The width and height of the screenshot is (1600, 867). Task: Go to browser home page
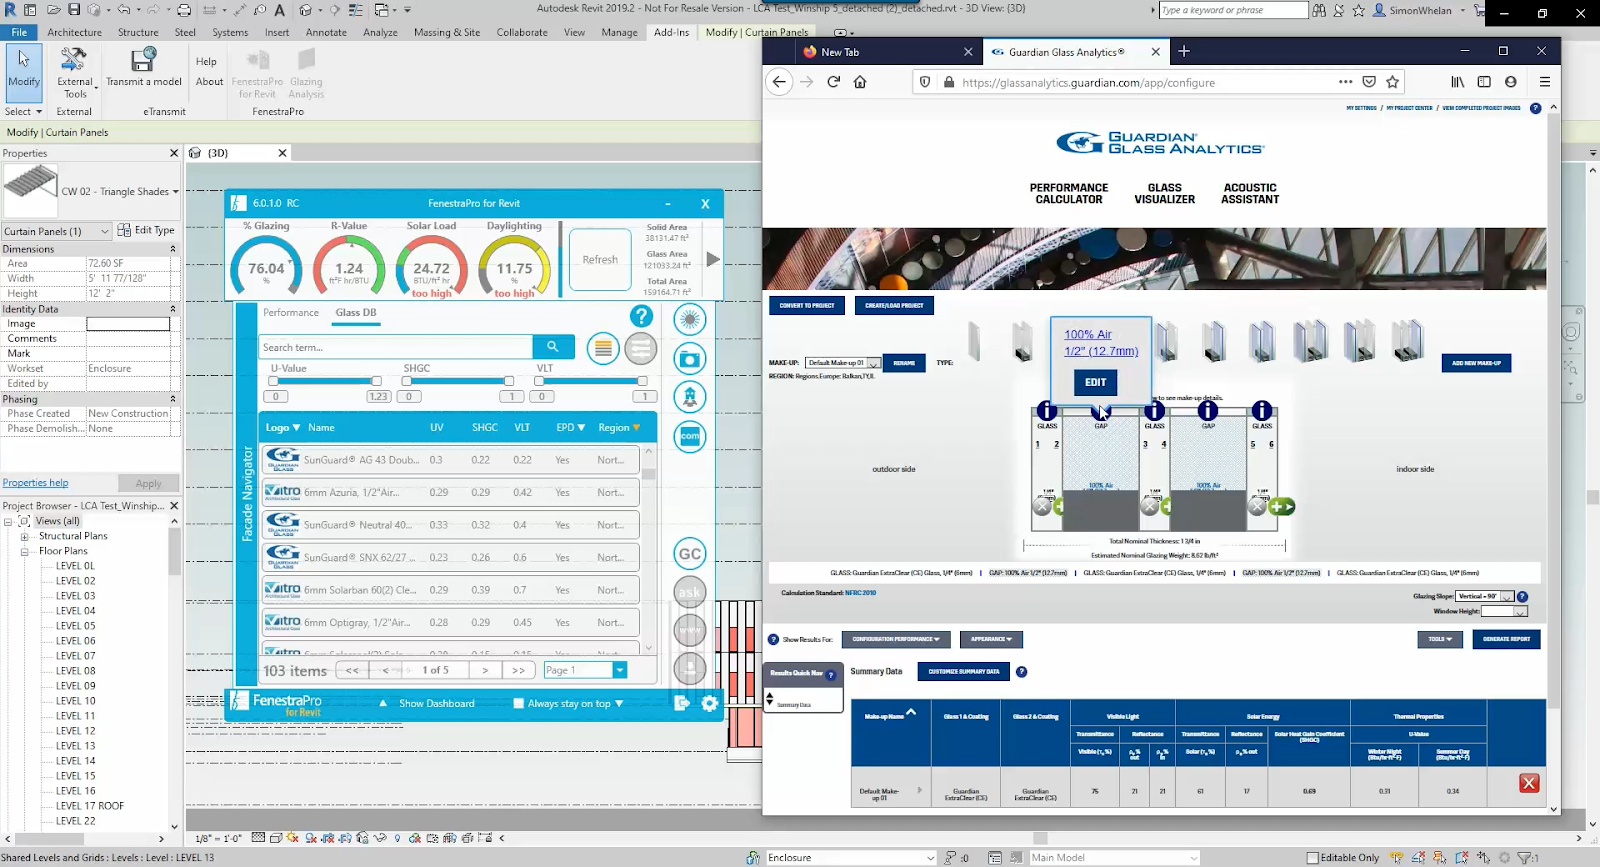click(x=860, y=82)
